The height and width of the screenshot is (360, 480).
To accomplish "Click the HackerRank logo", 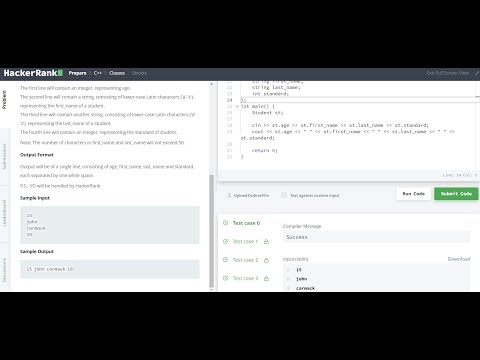I will click(33, 73).
